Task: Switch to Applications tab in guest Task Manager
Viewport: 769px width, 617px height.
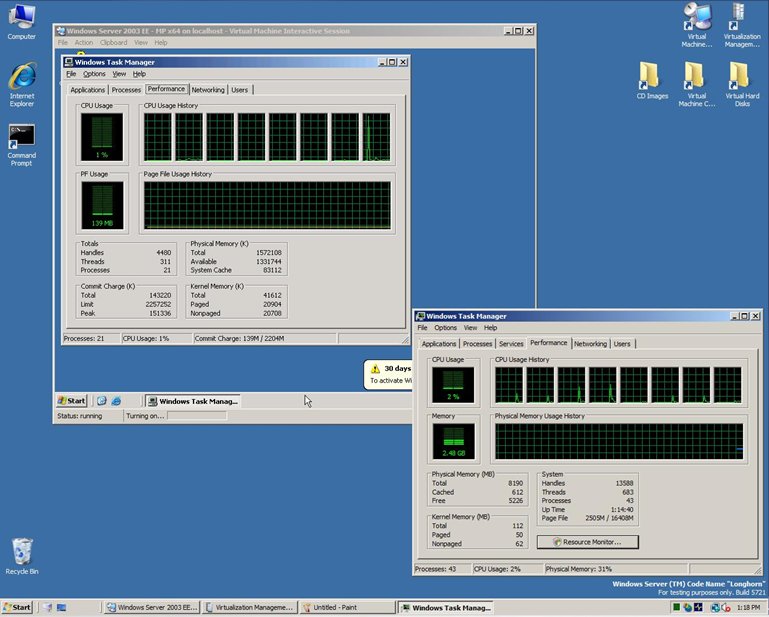Action: coord(87,90)
